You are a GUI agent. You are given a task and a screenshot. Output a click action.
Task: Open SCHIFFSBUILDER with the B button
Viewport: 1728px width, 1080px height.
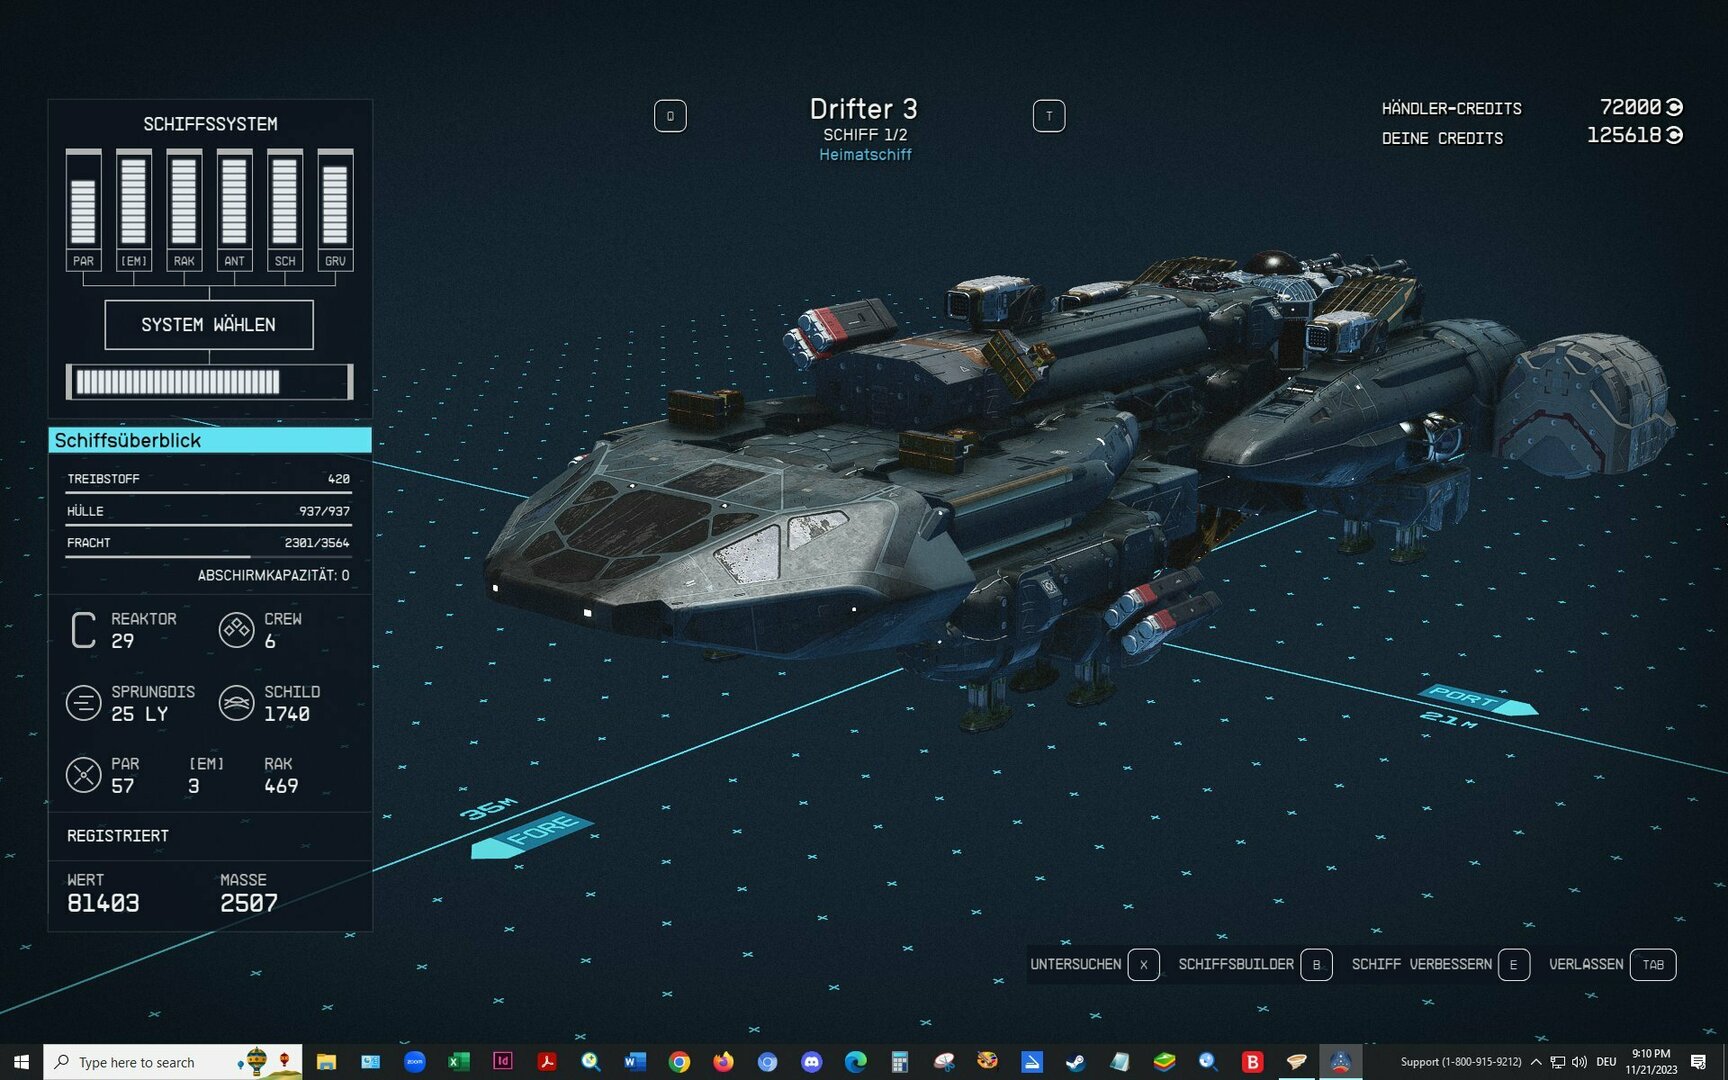1255,964
